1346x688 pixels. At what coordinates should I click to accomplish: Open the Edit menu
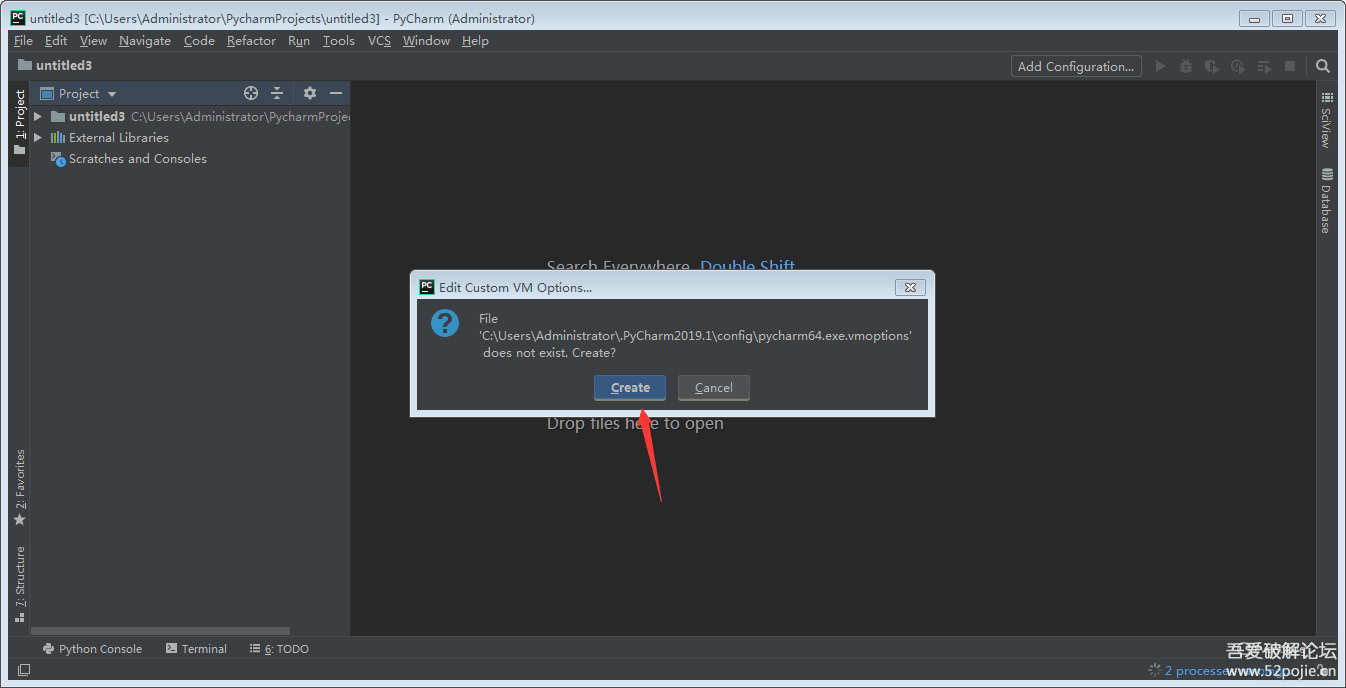56,41
